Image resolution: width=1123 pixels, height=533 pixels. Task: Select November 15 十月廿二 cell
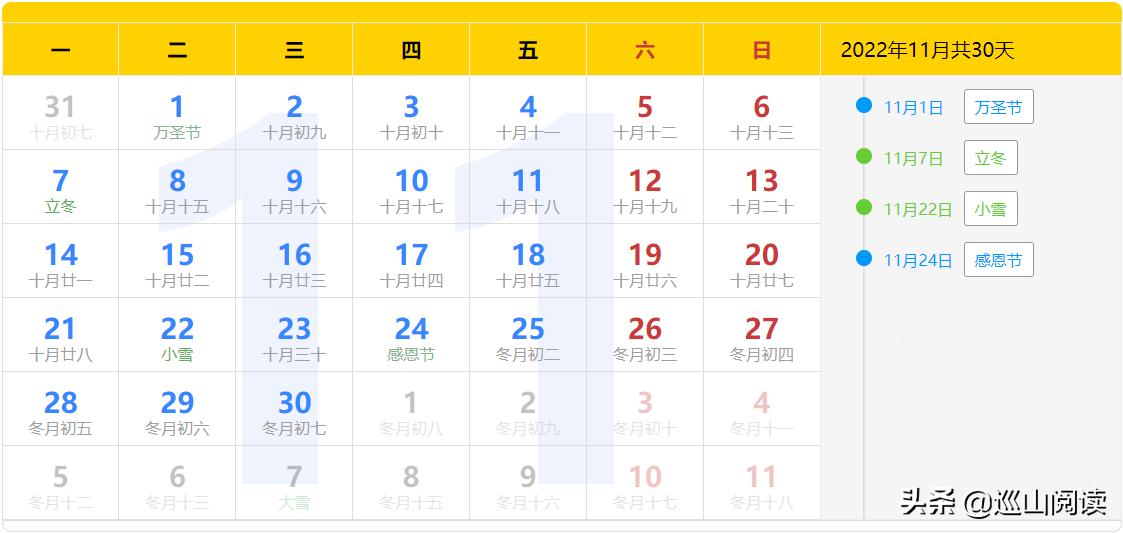click(x=177, y=261)
